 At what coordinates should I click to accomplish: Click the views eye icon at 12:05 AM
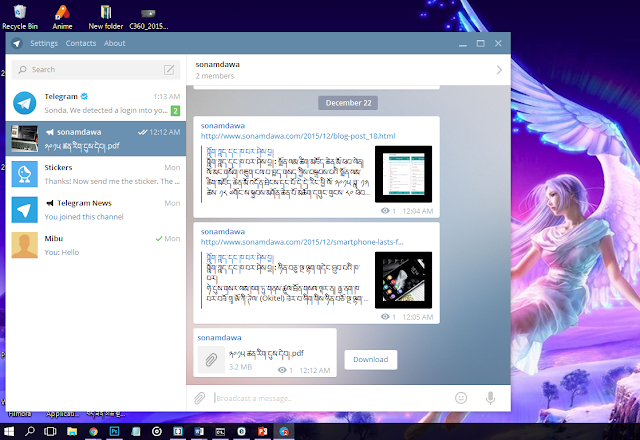pyautogui.click(x=385, y=317)
